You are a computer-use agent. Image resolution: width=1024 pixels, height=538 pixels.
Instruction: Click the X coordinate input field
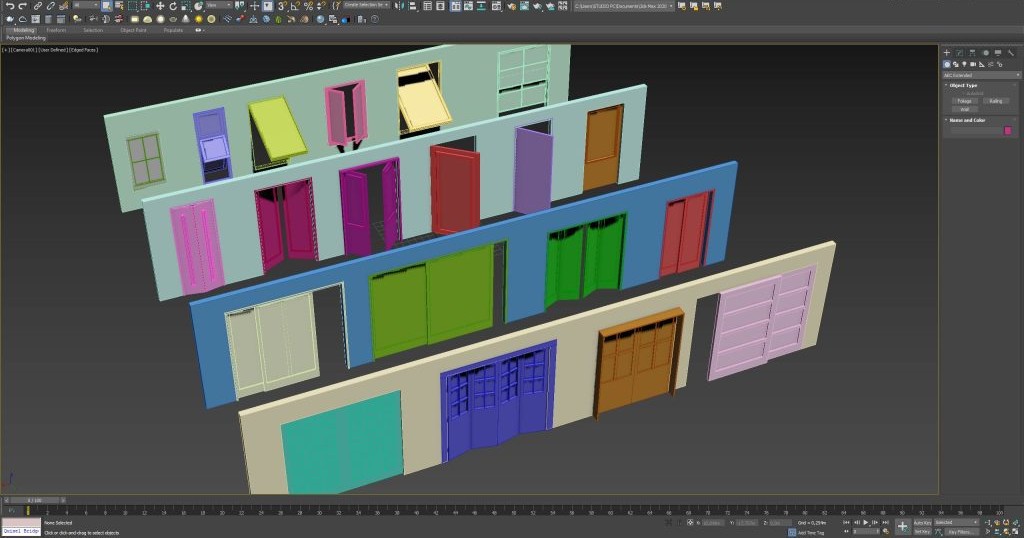click(713, 523)
